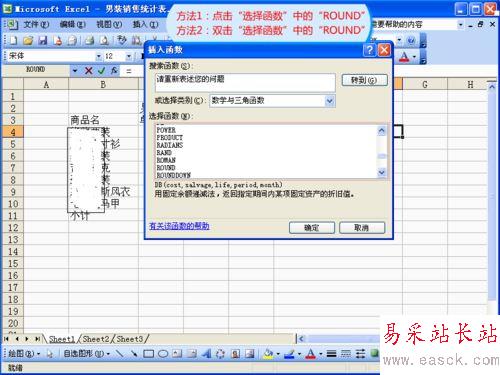Viewport: 500px width, 375px height.
Task: Click the Print Preview icon
Action: tap(104, 41)
